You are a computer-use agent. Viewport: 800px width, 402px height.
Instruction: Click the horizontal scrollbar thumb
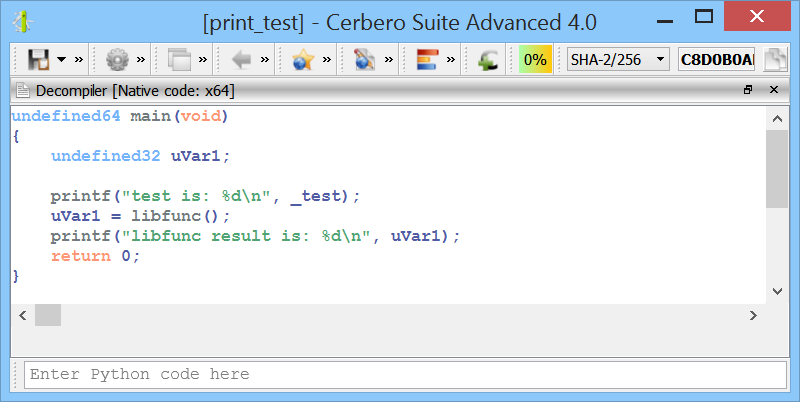pos(48,315)
